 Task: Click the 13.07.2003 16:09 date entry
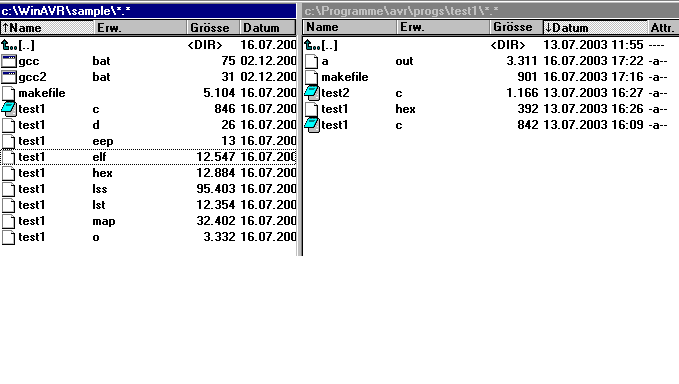tap(593, 125)
